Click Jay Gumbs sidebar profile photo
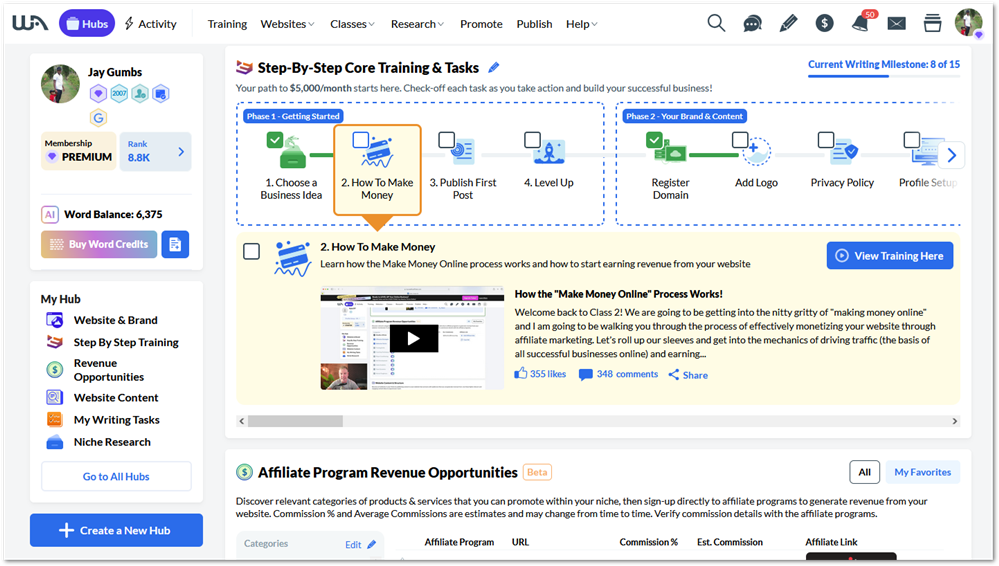Image resolution: width=999 pixels, height=566 pixels. tap(61, 83)
